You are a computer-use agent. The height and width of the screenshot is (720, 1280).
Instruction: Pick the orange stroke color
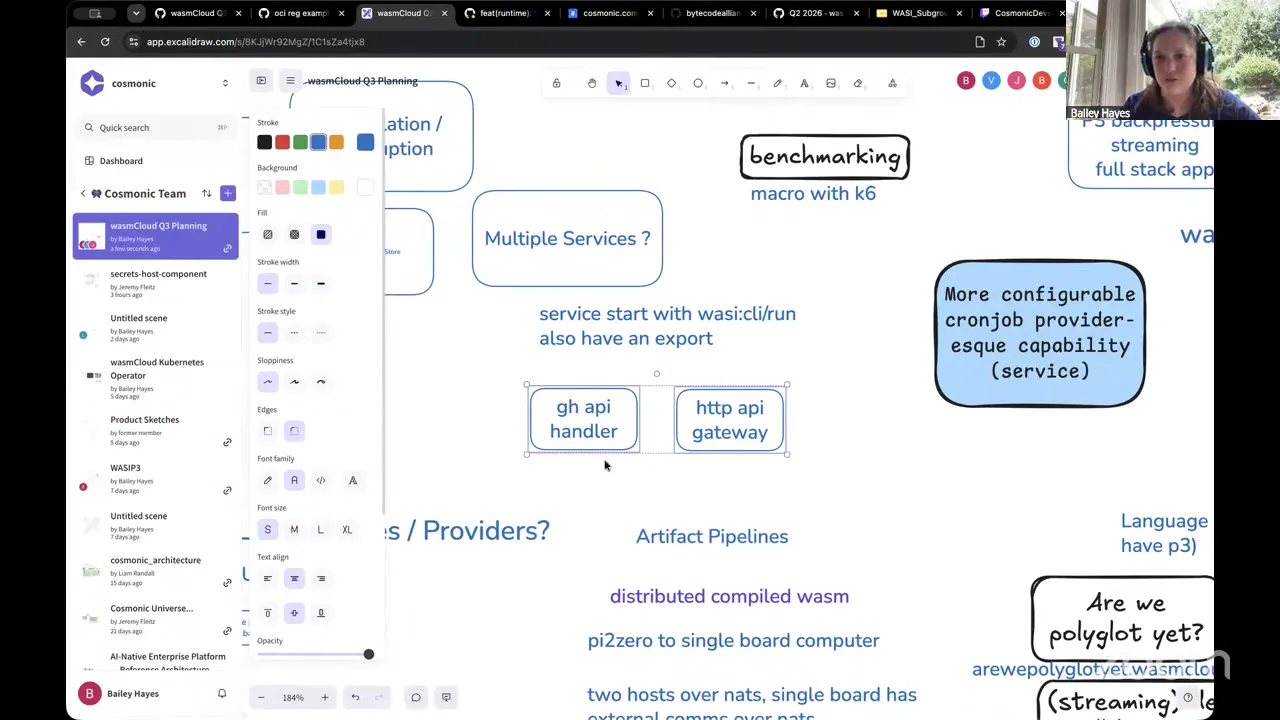(336, 143)
